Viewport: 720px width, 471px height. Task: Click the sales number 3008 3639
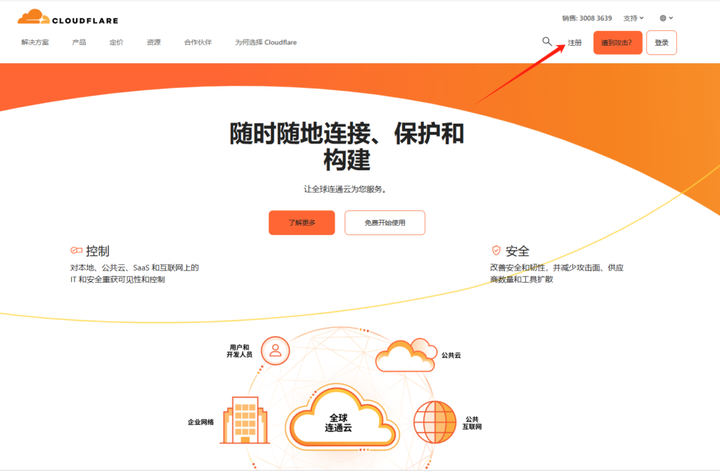pos(596,18)
